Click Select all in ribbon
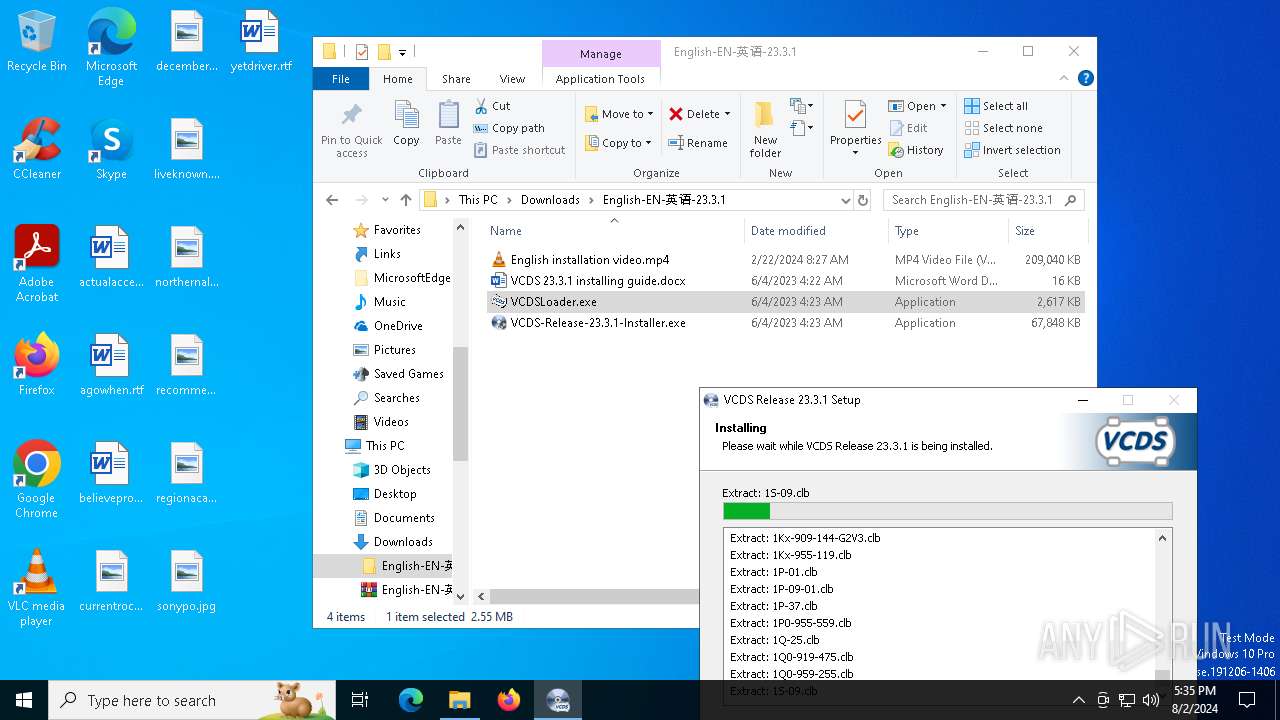The width and height of the screenshot is (1280, 720). 996,106
